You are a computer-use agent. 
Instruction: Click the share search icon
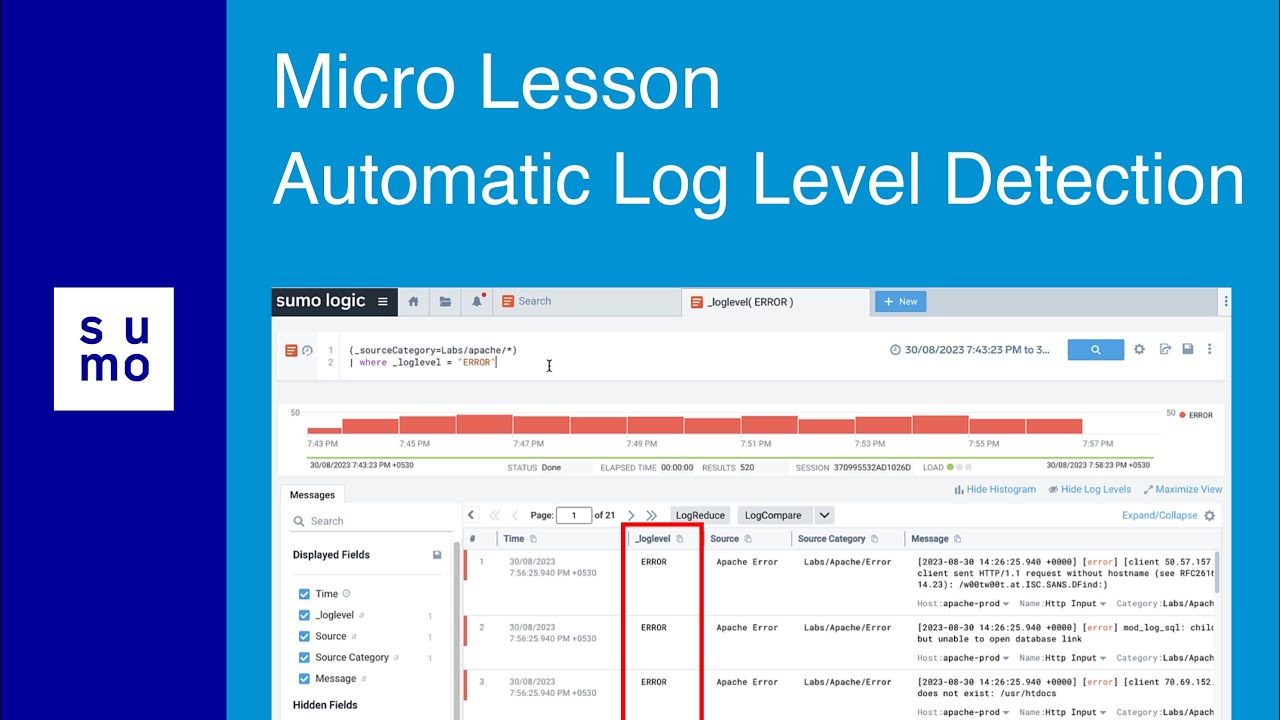(1165, 349)
